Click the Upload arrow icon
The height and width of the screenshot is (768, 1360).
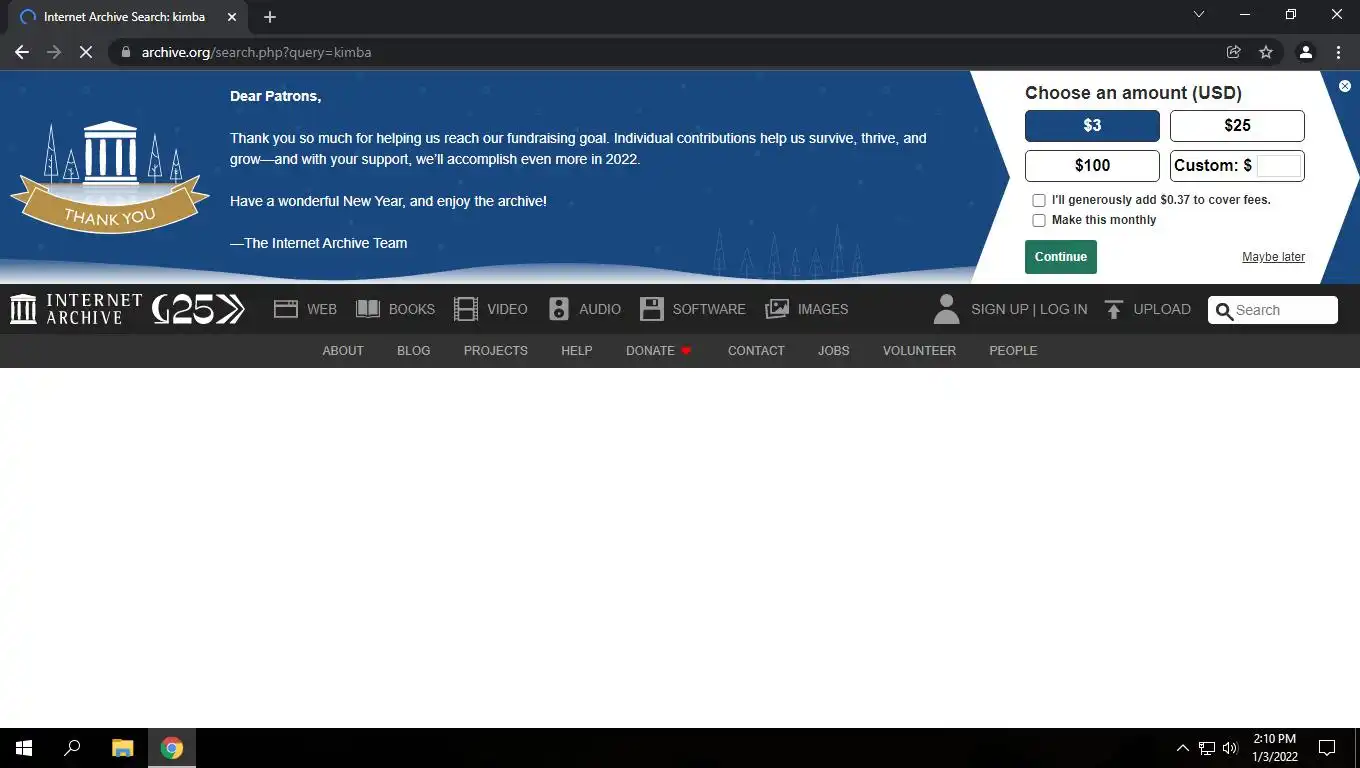tap(1114, 309)
